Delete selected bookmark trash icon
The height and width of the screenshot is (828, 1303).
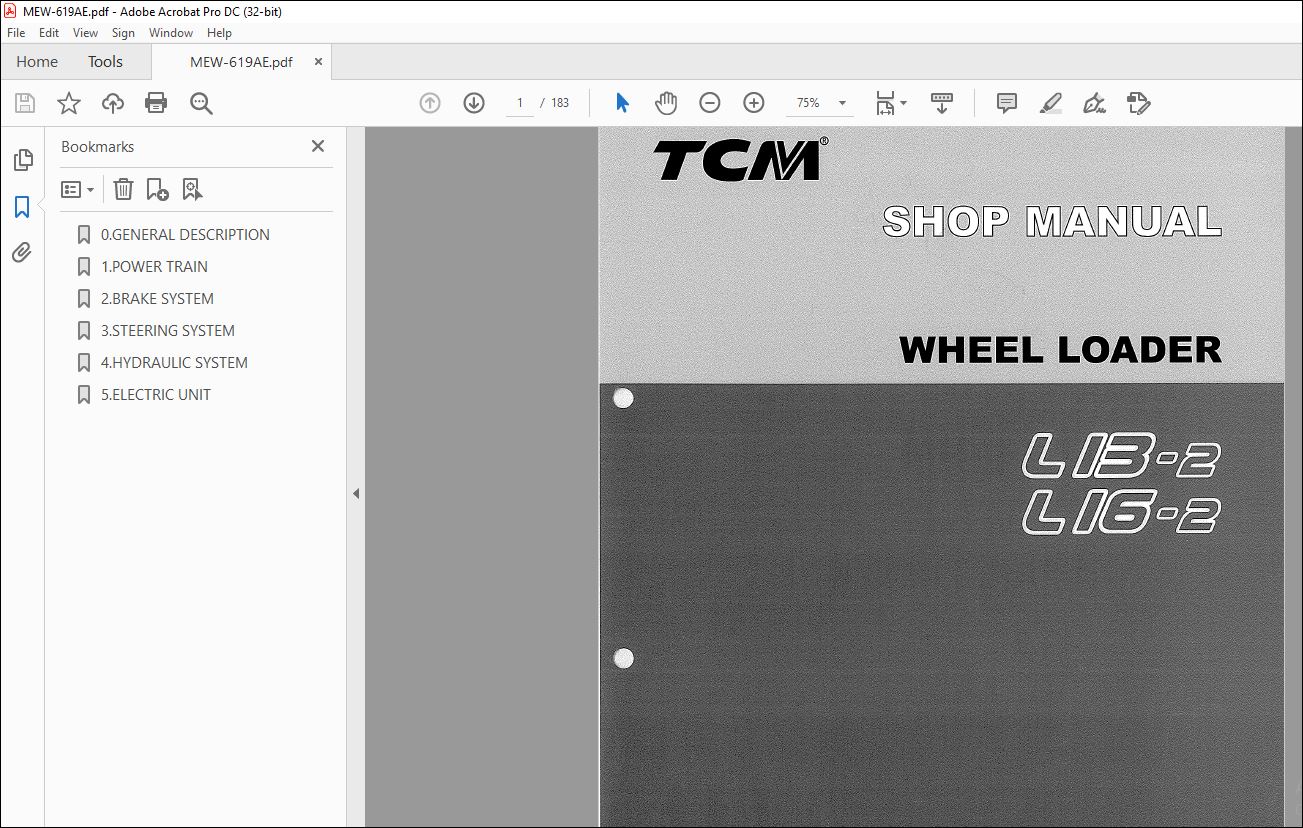coord(123,189)
